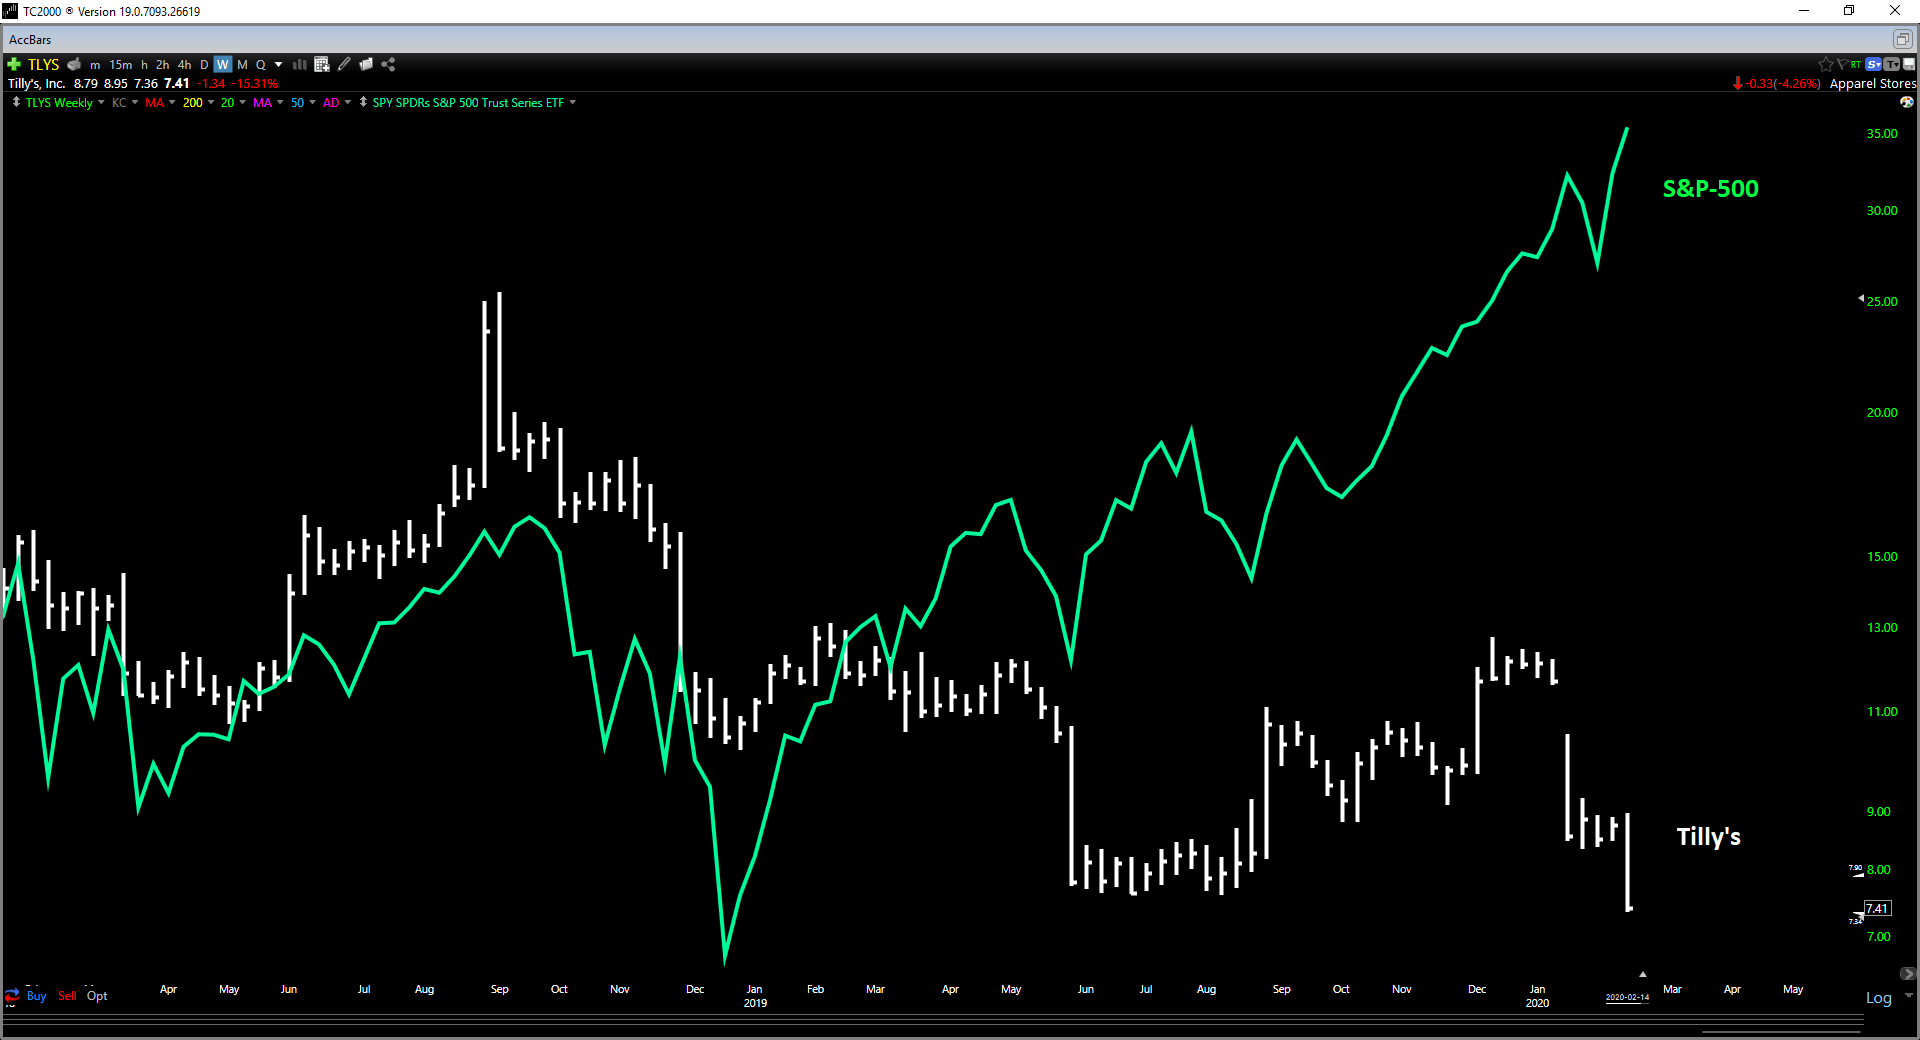Viewport: 1920px width, 1040px height.
Task: Click the green plus add-to-watchlist icon
Action: (x=14, y=64)
